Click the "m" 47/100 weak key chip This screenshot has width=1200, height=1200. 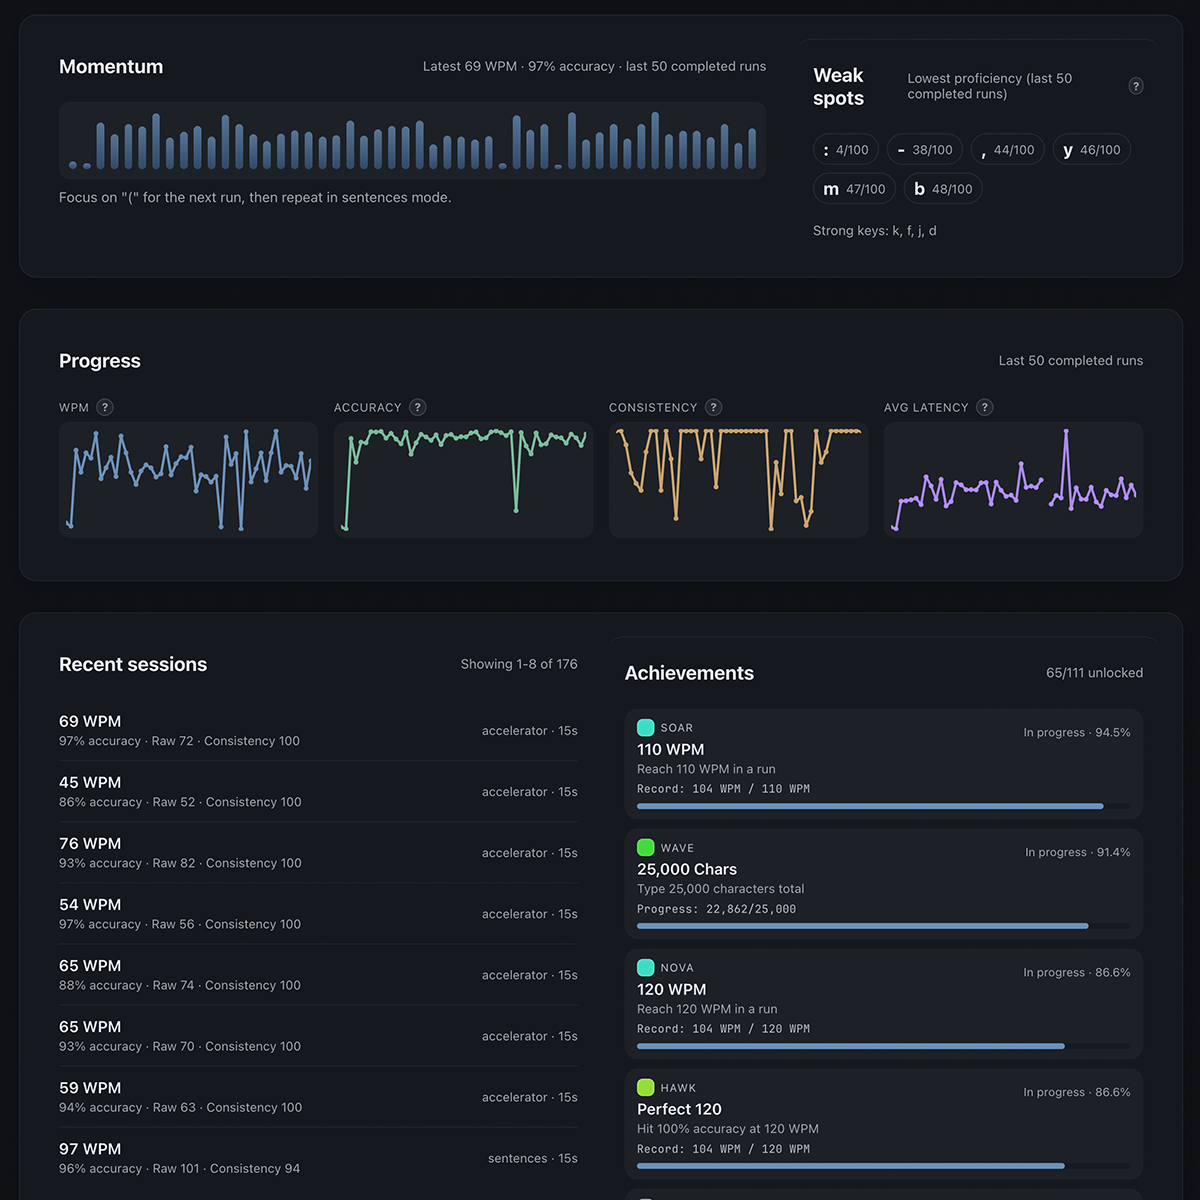(854, 188)
